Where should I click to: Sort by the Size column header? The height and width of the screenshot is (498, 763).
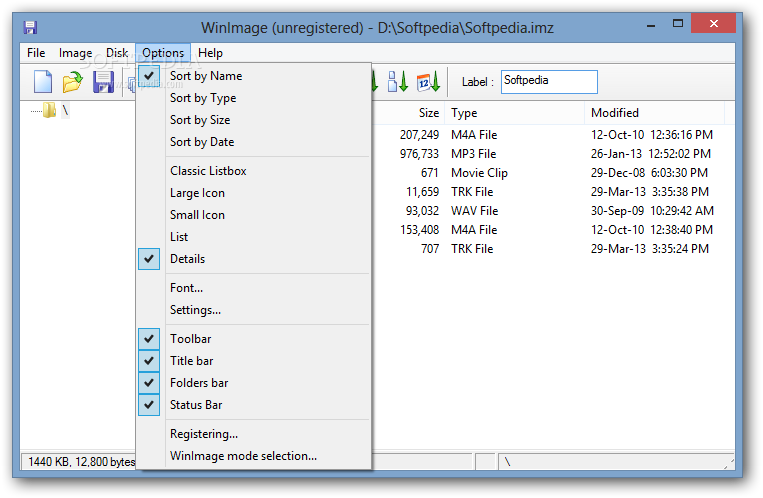[408, 113]
